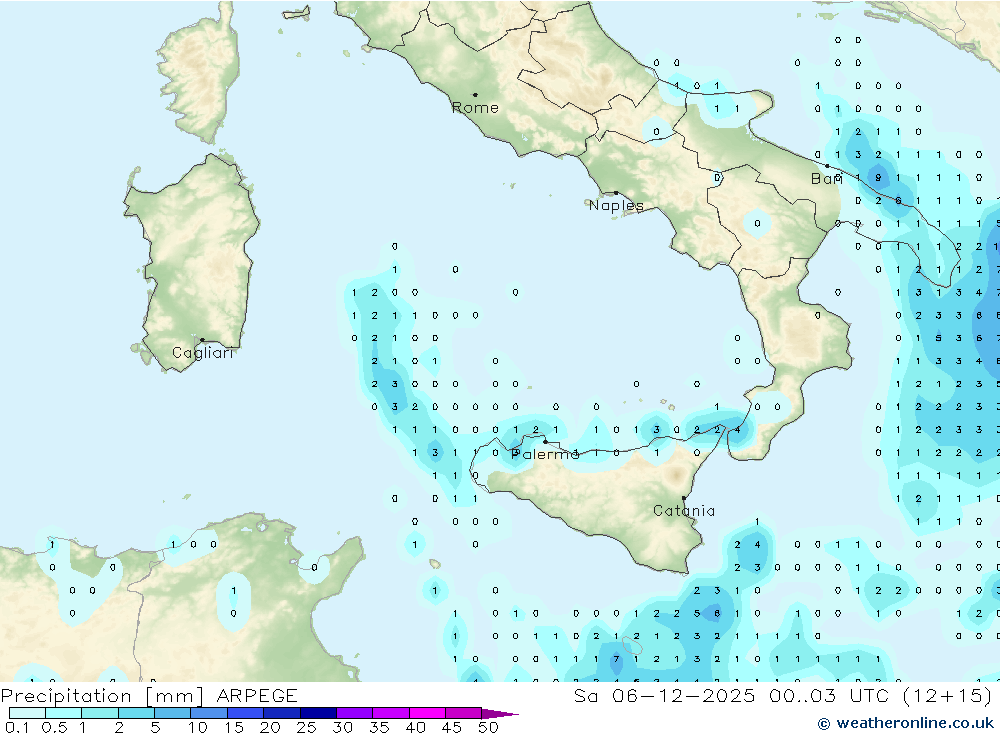Click the date 'Sa 06-12-2025'
This screenshot has width=1000, height=733.
click(664, 695)
